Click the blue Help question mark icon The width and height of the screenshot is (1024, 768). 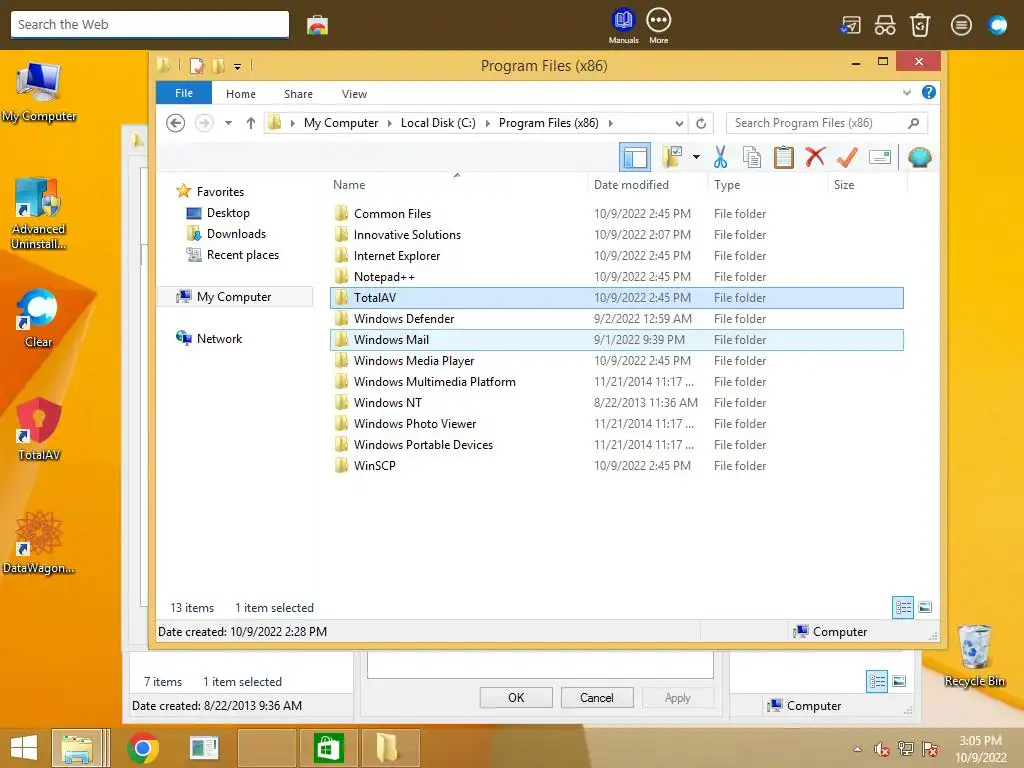[x=929, y=93]
